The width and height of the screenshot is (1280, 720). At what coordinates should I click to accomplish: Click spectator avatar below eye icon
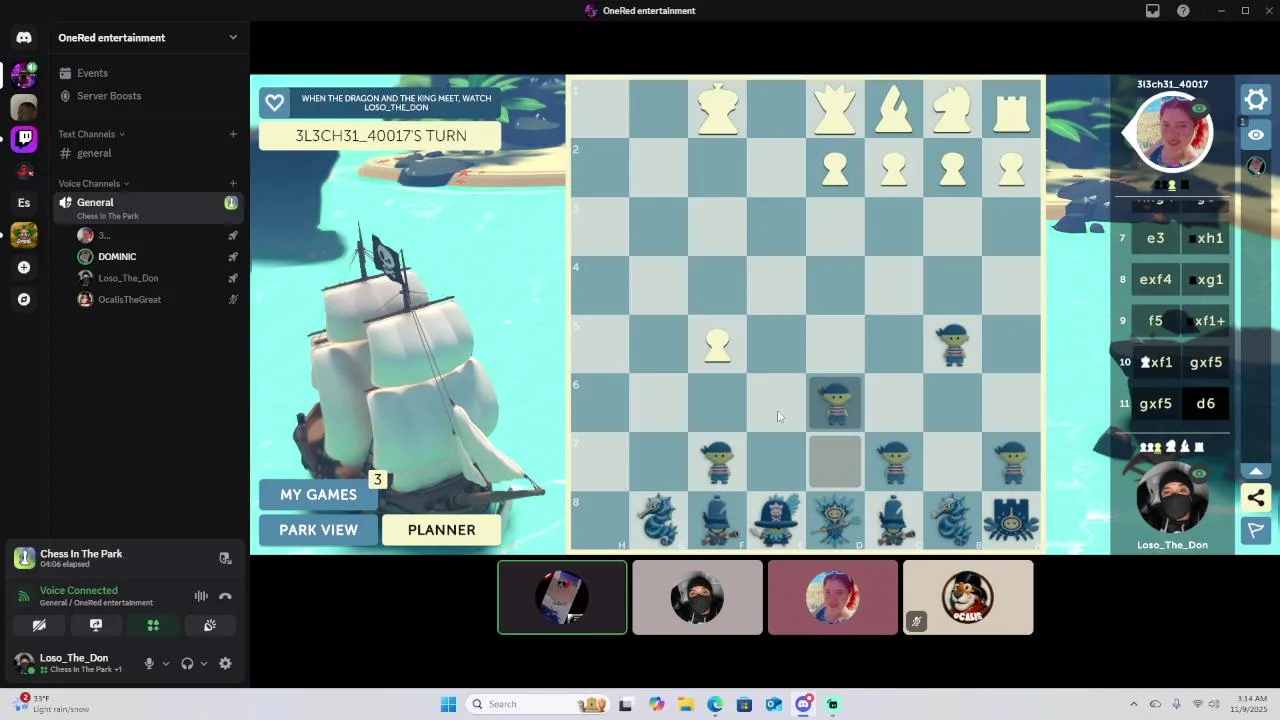pyautogui.click(x=1257, y=166)
